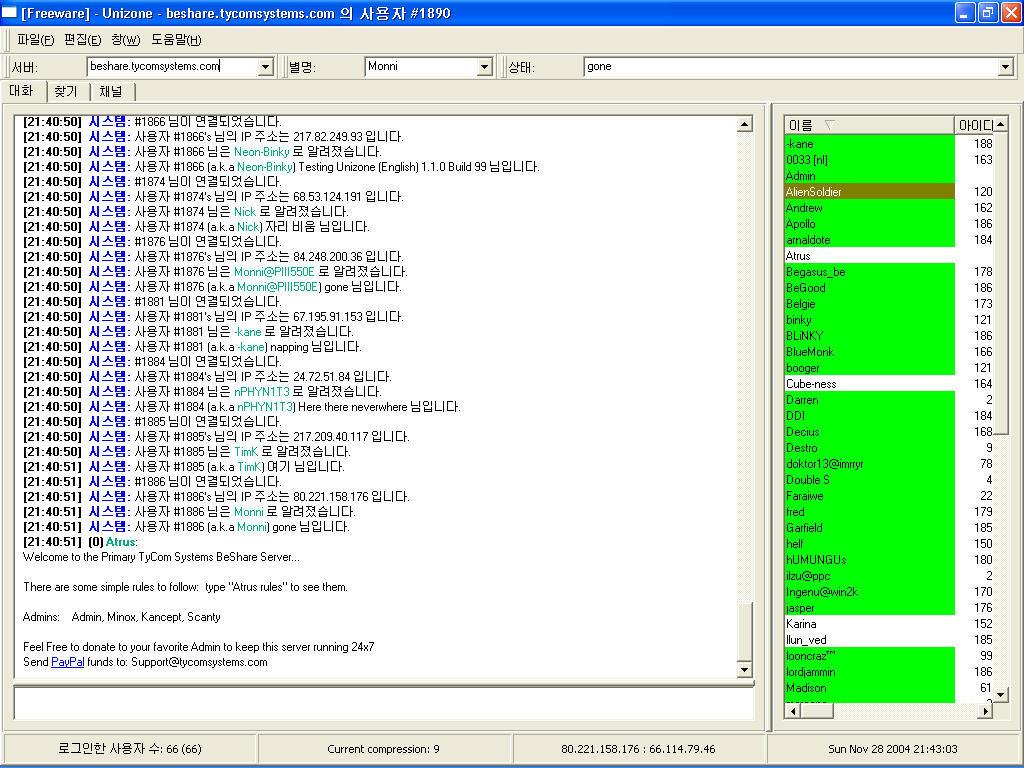Sort user list by 이름 column header
Image resolution: width=1024 pixels, height=768 pixels.
869,125
